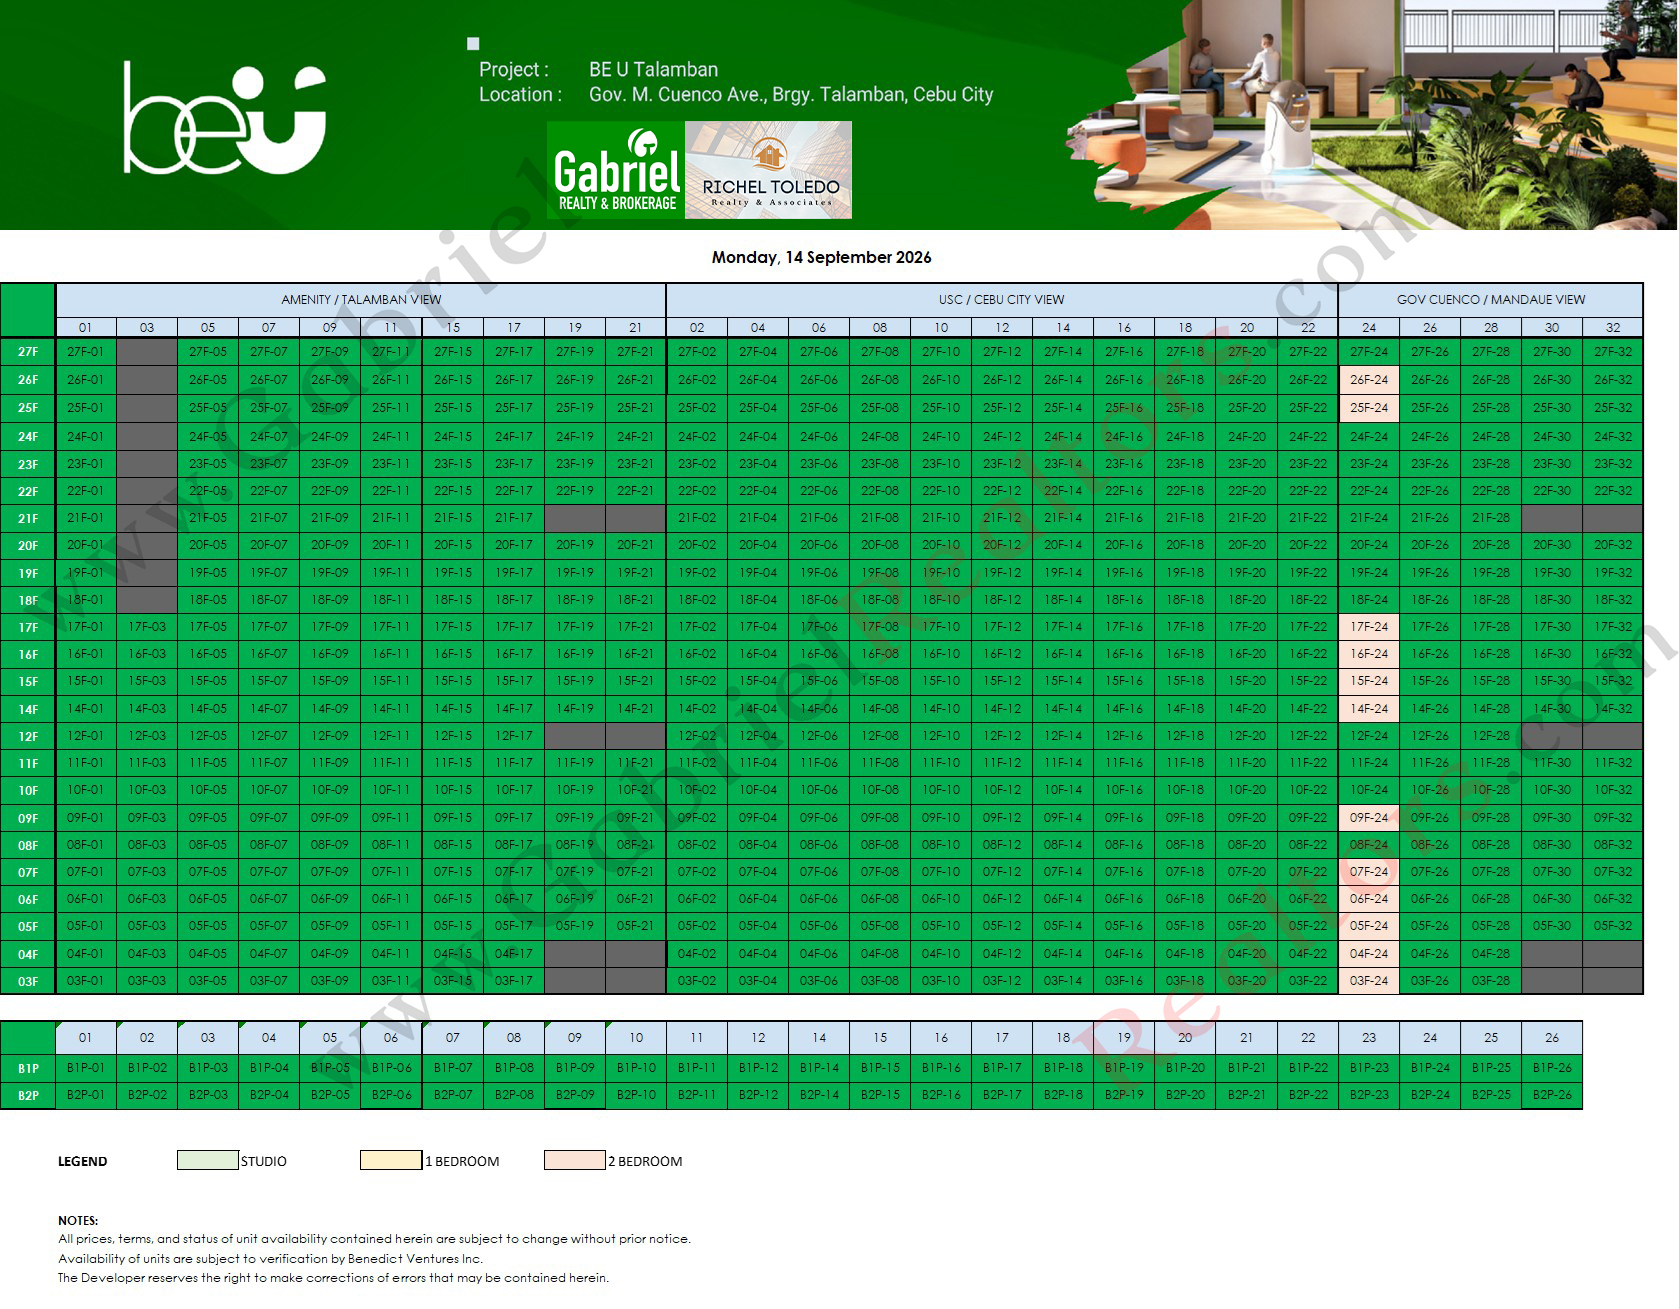Select unit cell 25F-24
This screenshot has width=1679, height=1309.
point(1368,408)
